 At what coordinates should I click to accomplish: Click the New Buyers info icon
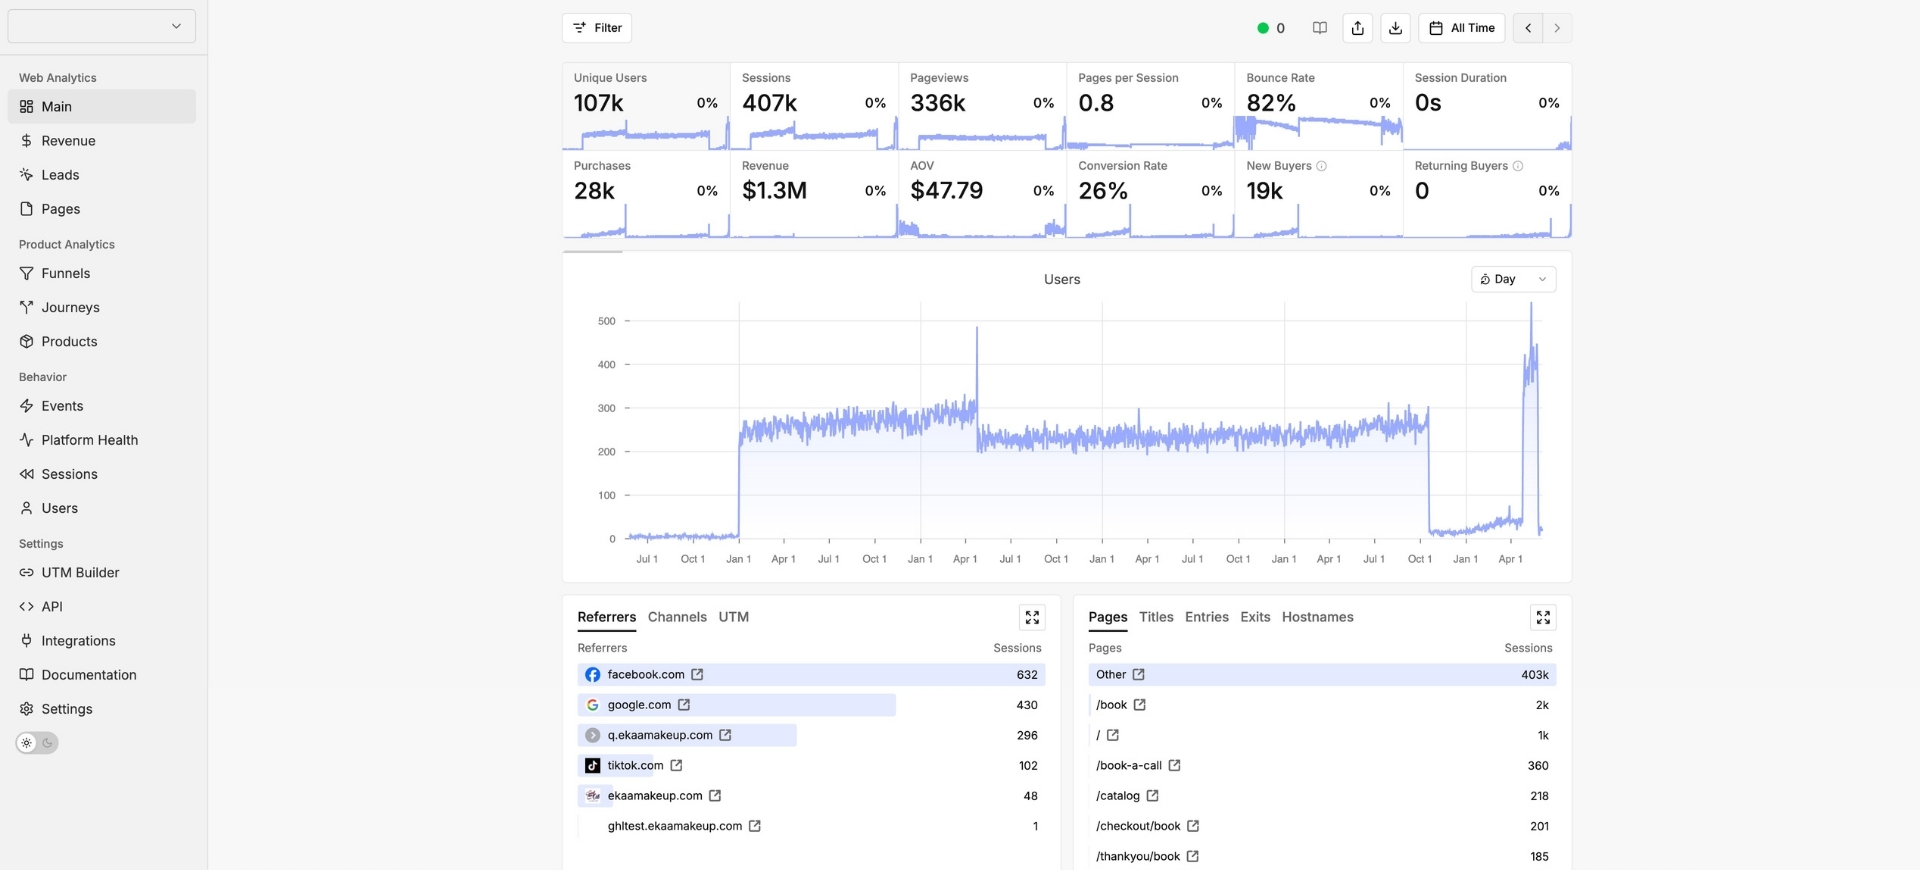[1321, 166]
